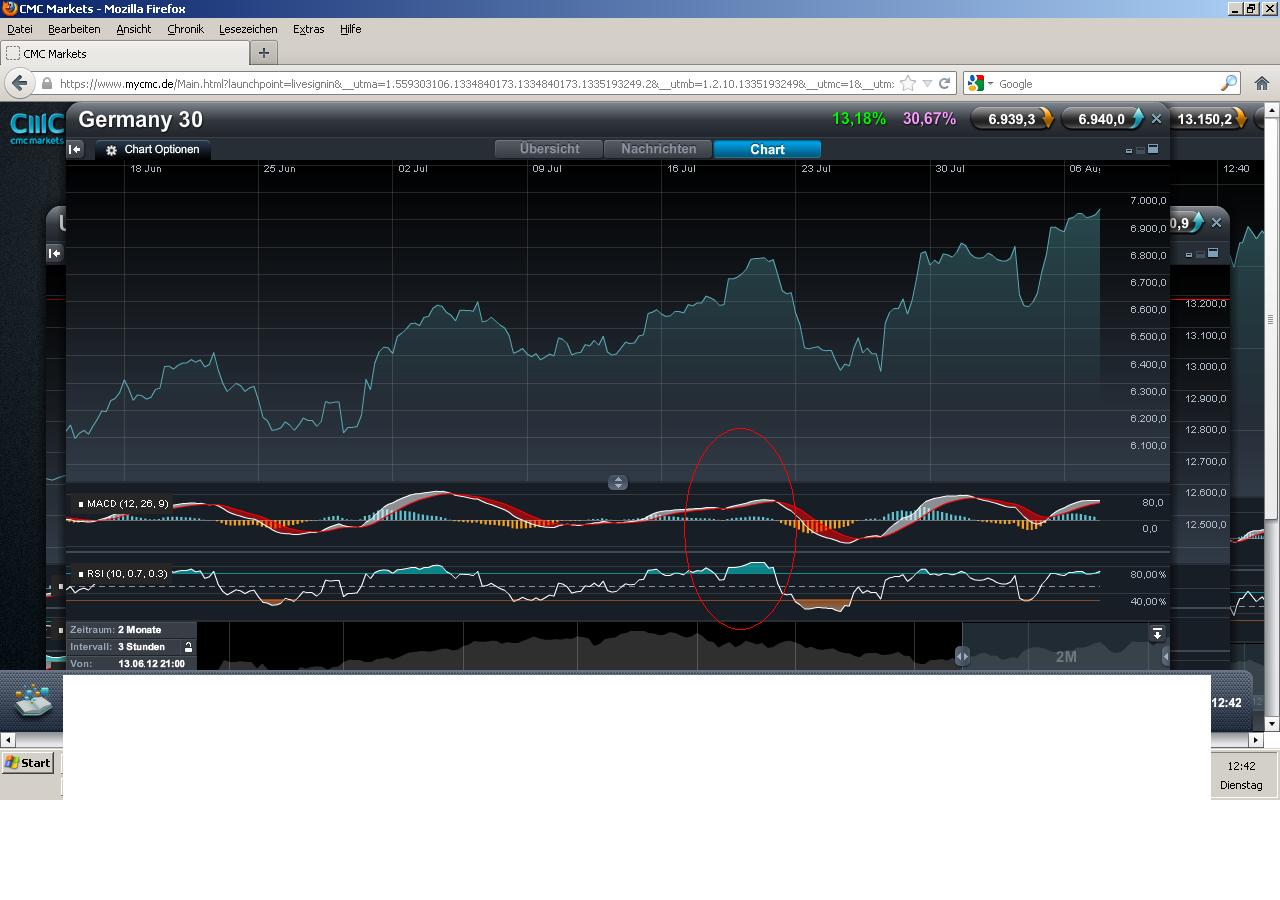Open the dock application icon at bottom left
This screenshot has width=1280, height=900.
(x=33, y=701)
